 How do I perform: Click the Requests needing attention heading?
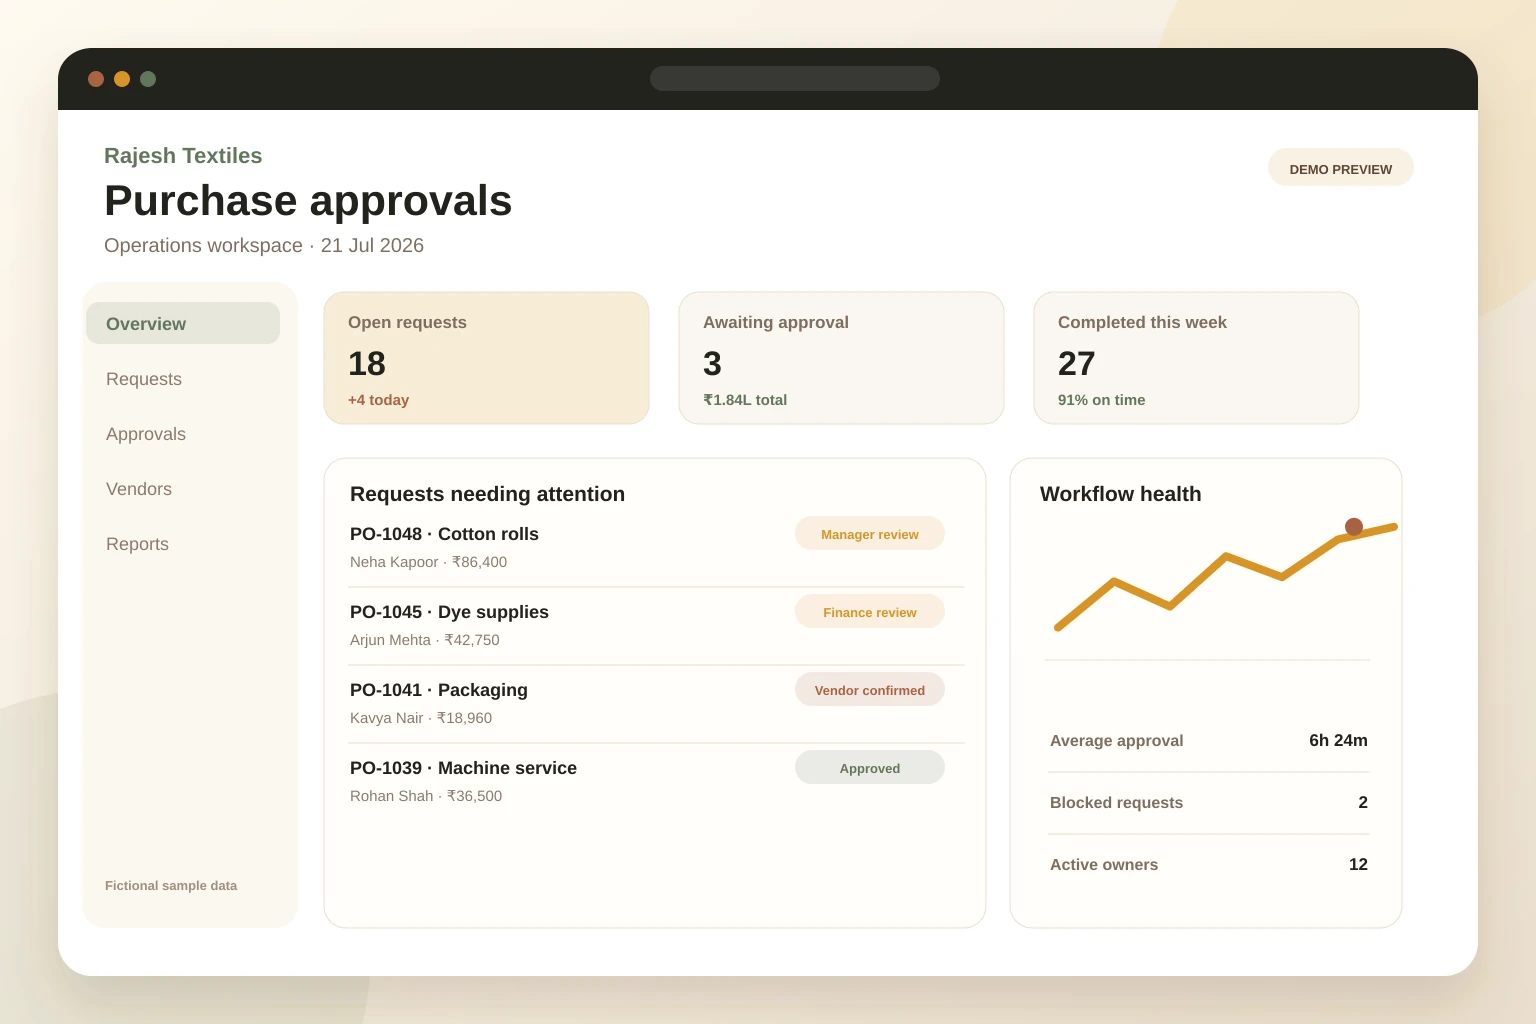point(487,494)
